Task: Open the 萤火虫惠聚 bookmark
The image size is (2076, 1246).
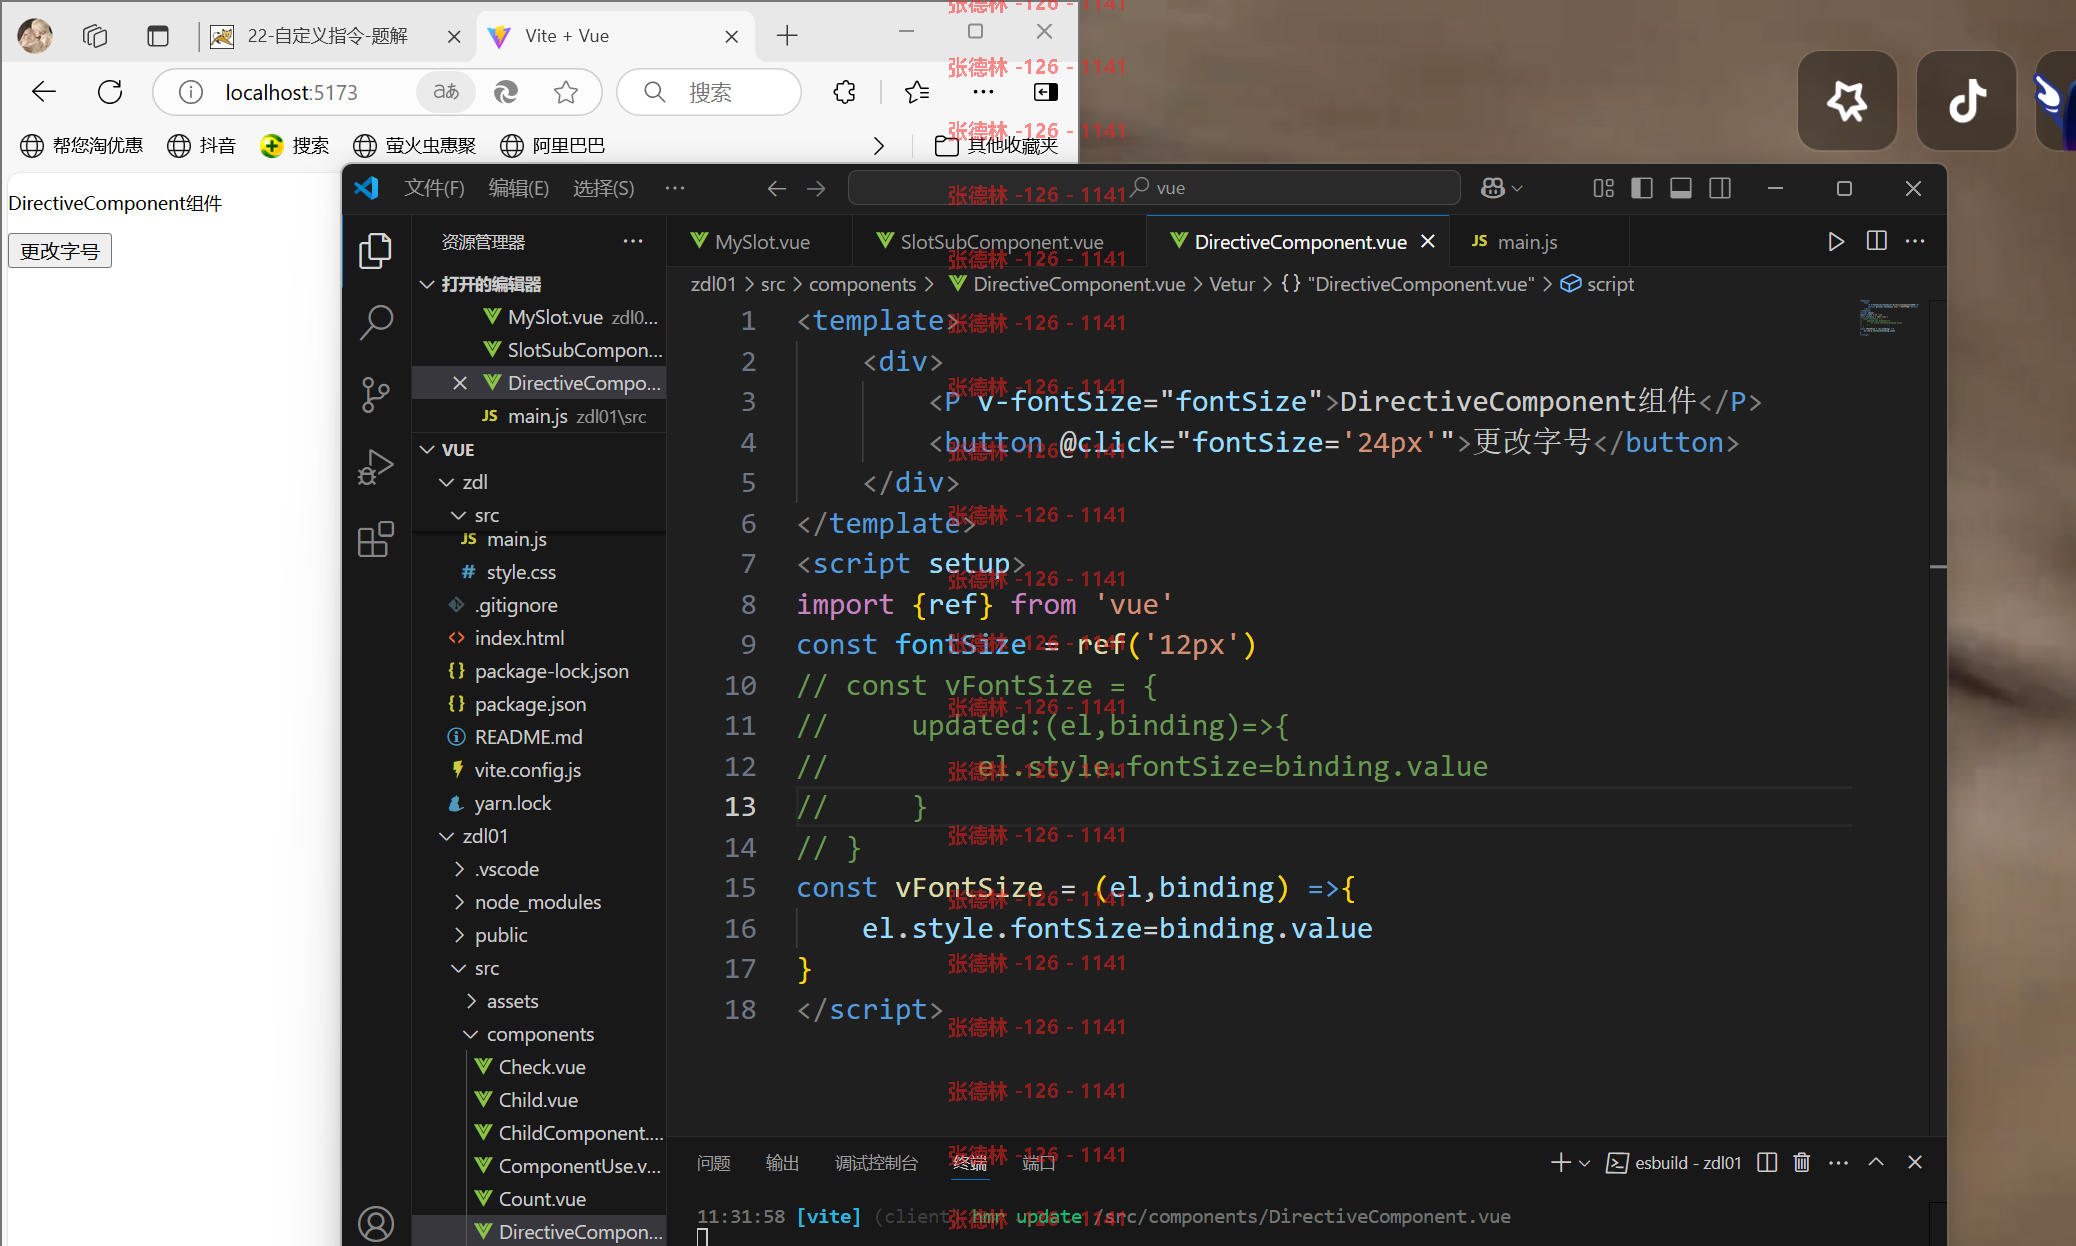Action: pos(414,146)
